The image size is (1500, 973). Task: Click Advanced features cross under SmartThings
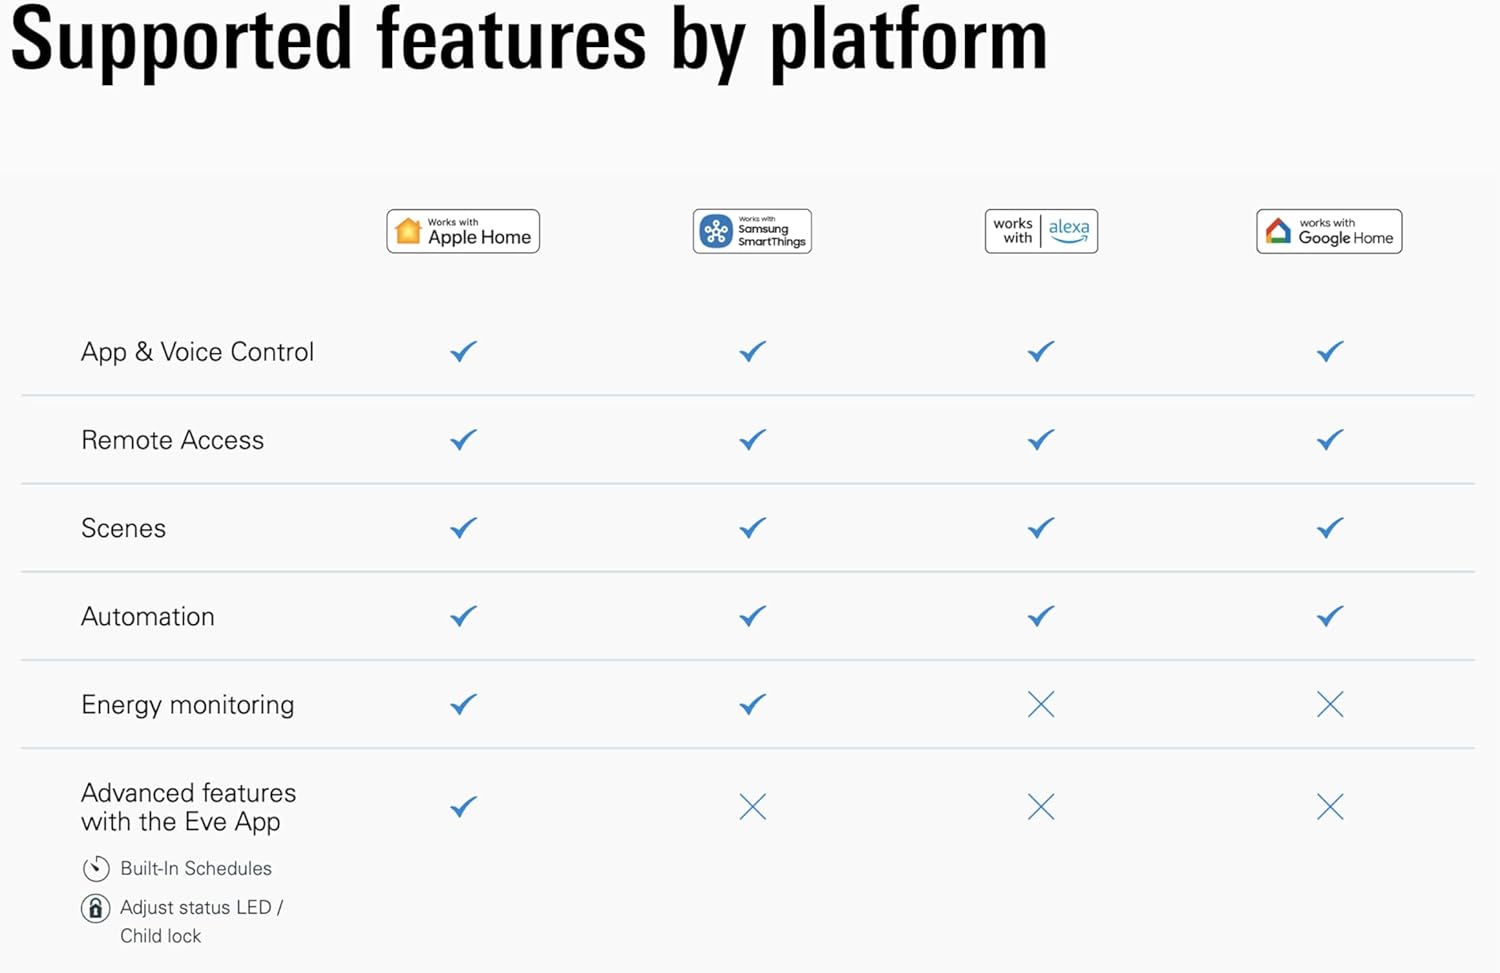point(753,807)
